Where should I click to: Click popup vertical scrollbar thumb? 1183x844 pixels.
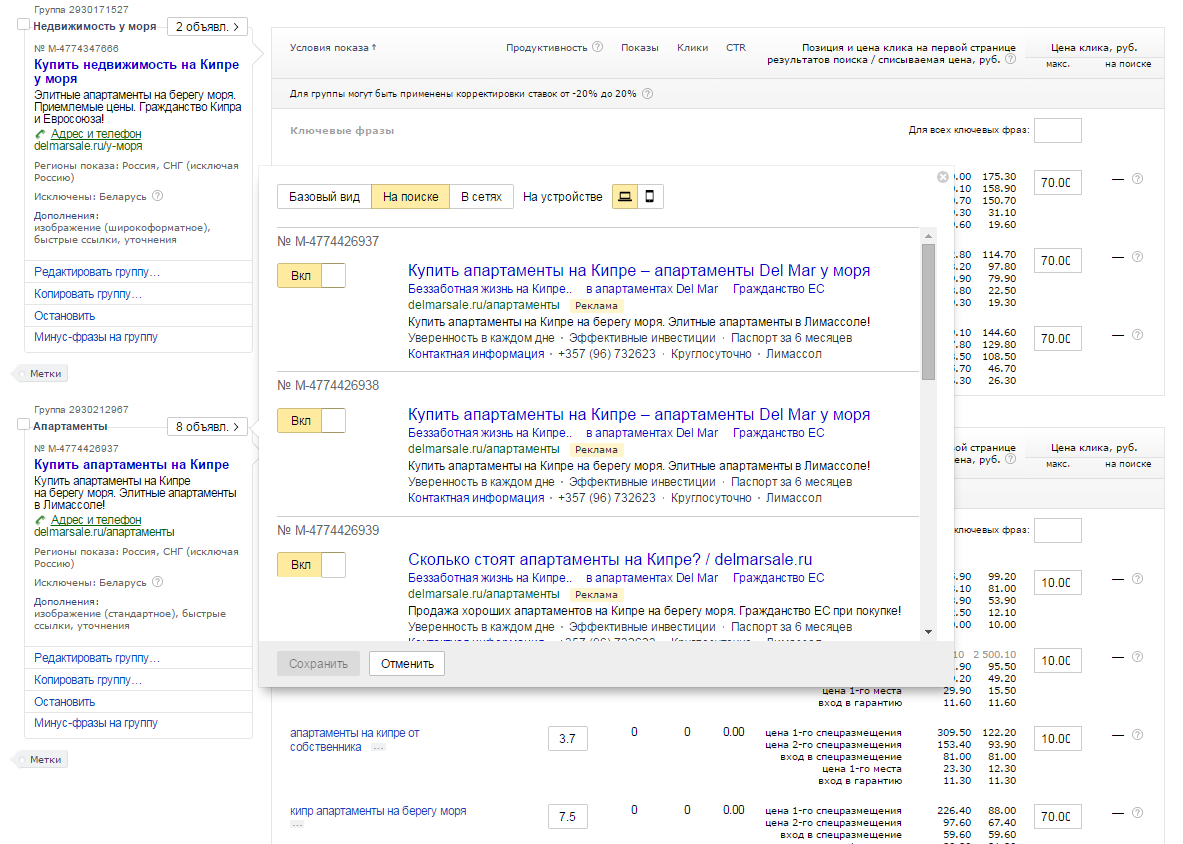(x=929, y=312)
